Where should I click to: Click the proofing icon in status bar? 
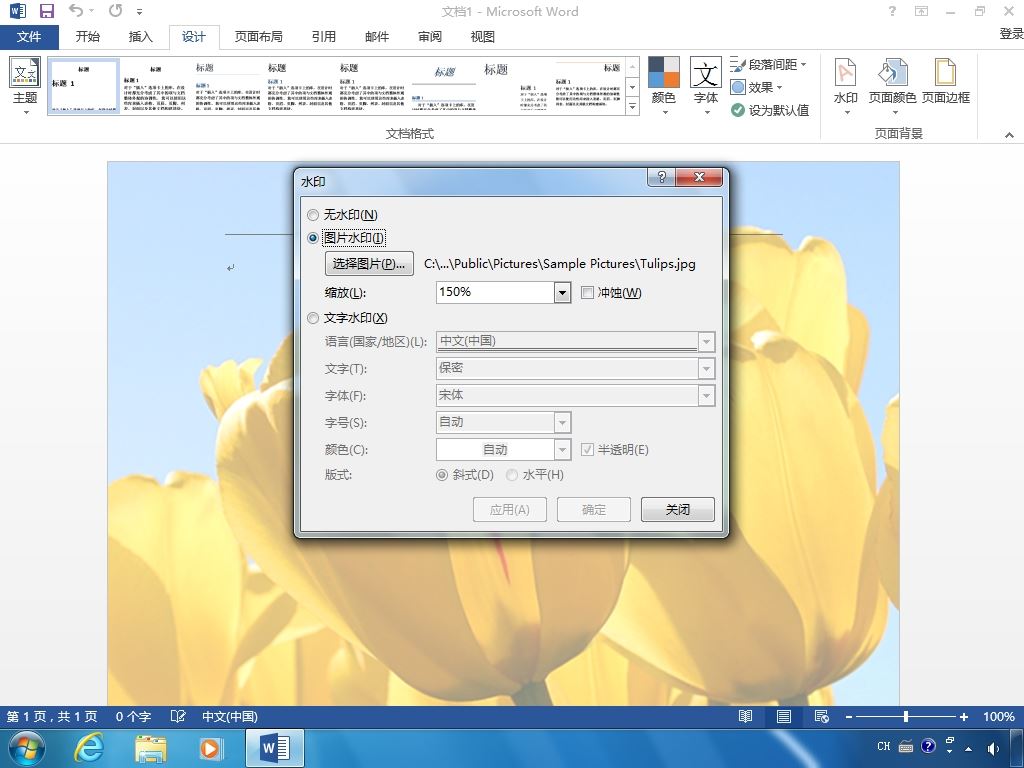(178, 716)
